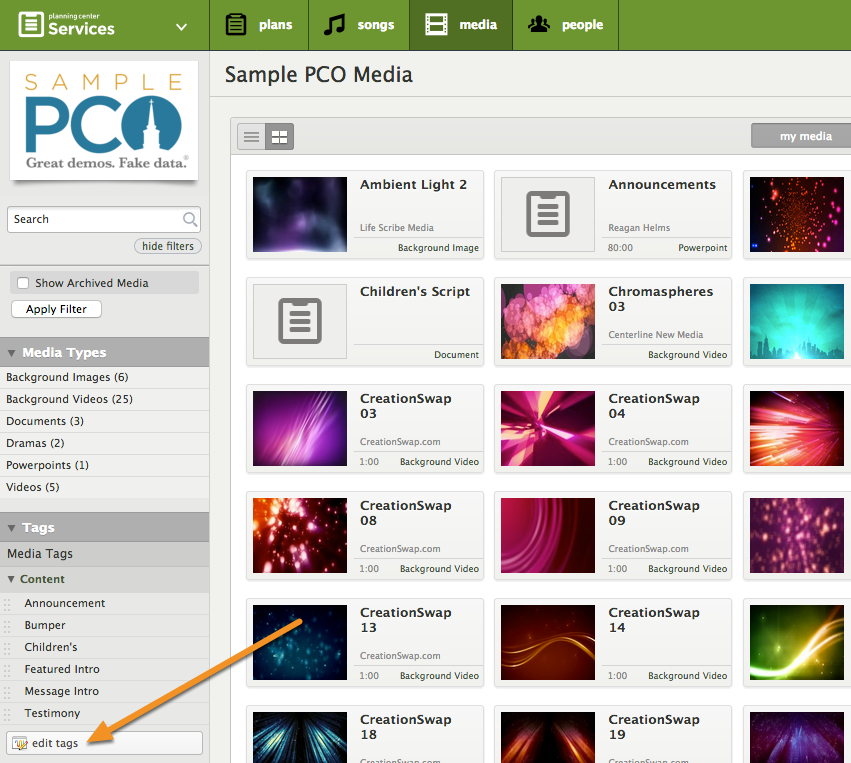Click the Centerline New Media text
The width and height of the screenshot is (851, 763).
point(656,335)
